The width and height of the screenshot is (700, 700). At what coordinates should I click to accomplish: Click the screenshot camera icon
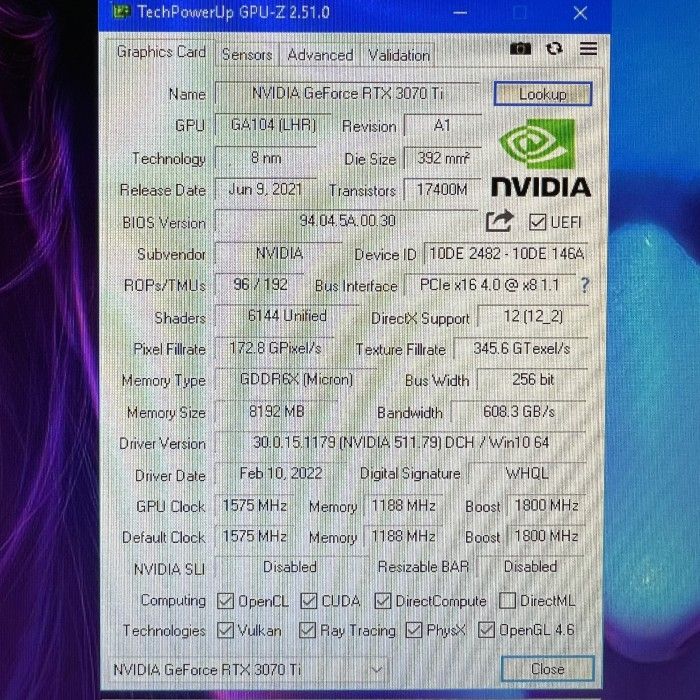pyautogui.click(x=520, y=48)
